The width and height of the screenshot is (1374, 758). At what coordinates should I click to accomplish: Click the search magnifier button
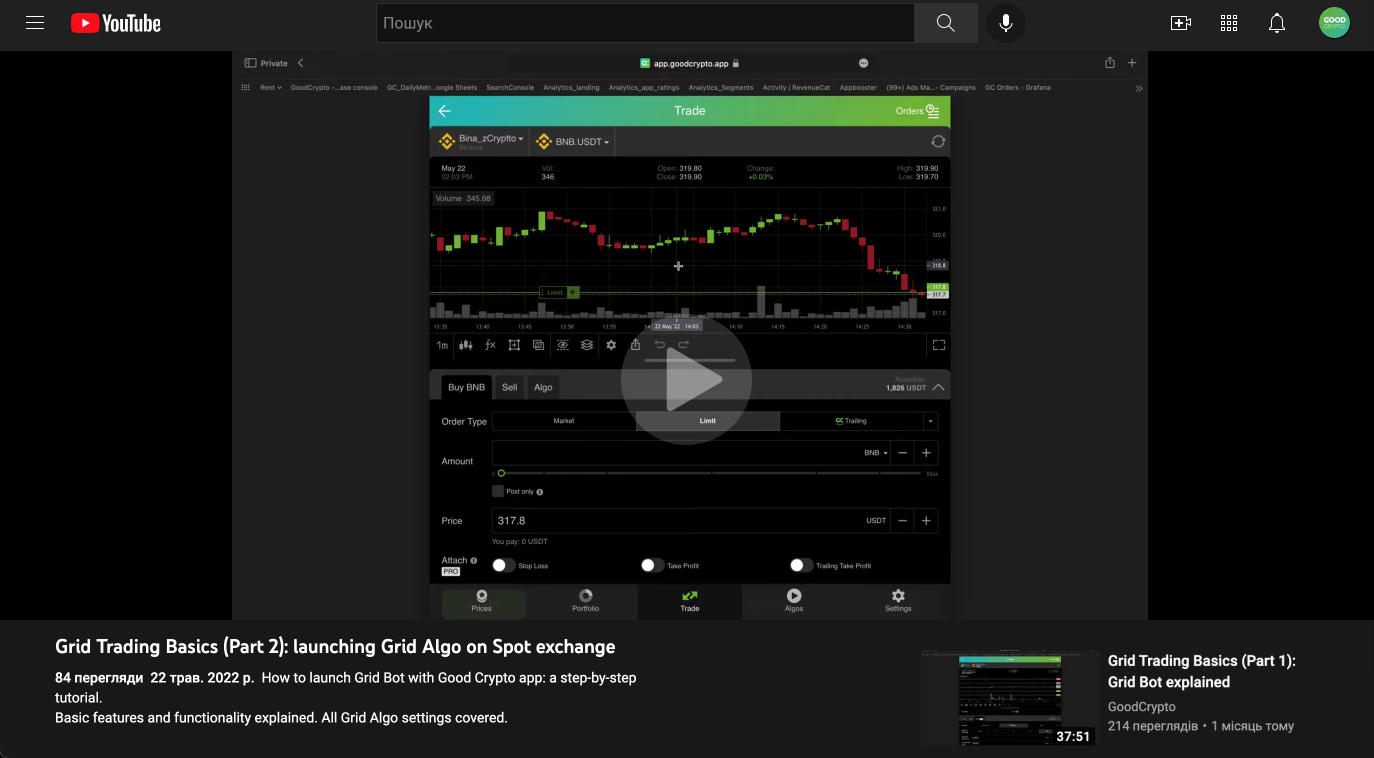945,23
